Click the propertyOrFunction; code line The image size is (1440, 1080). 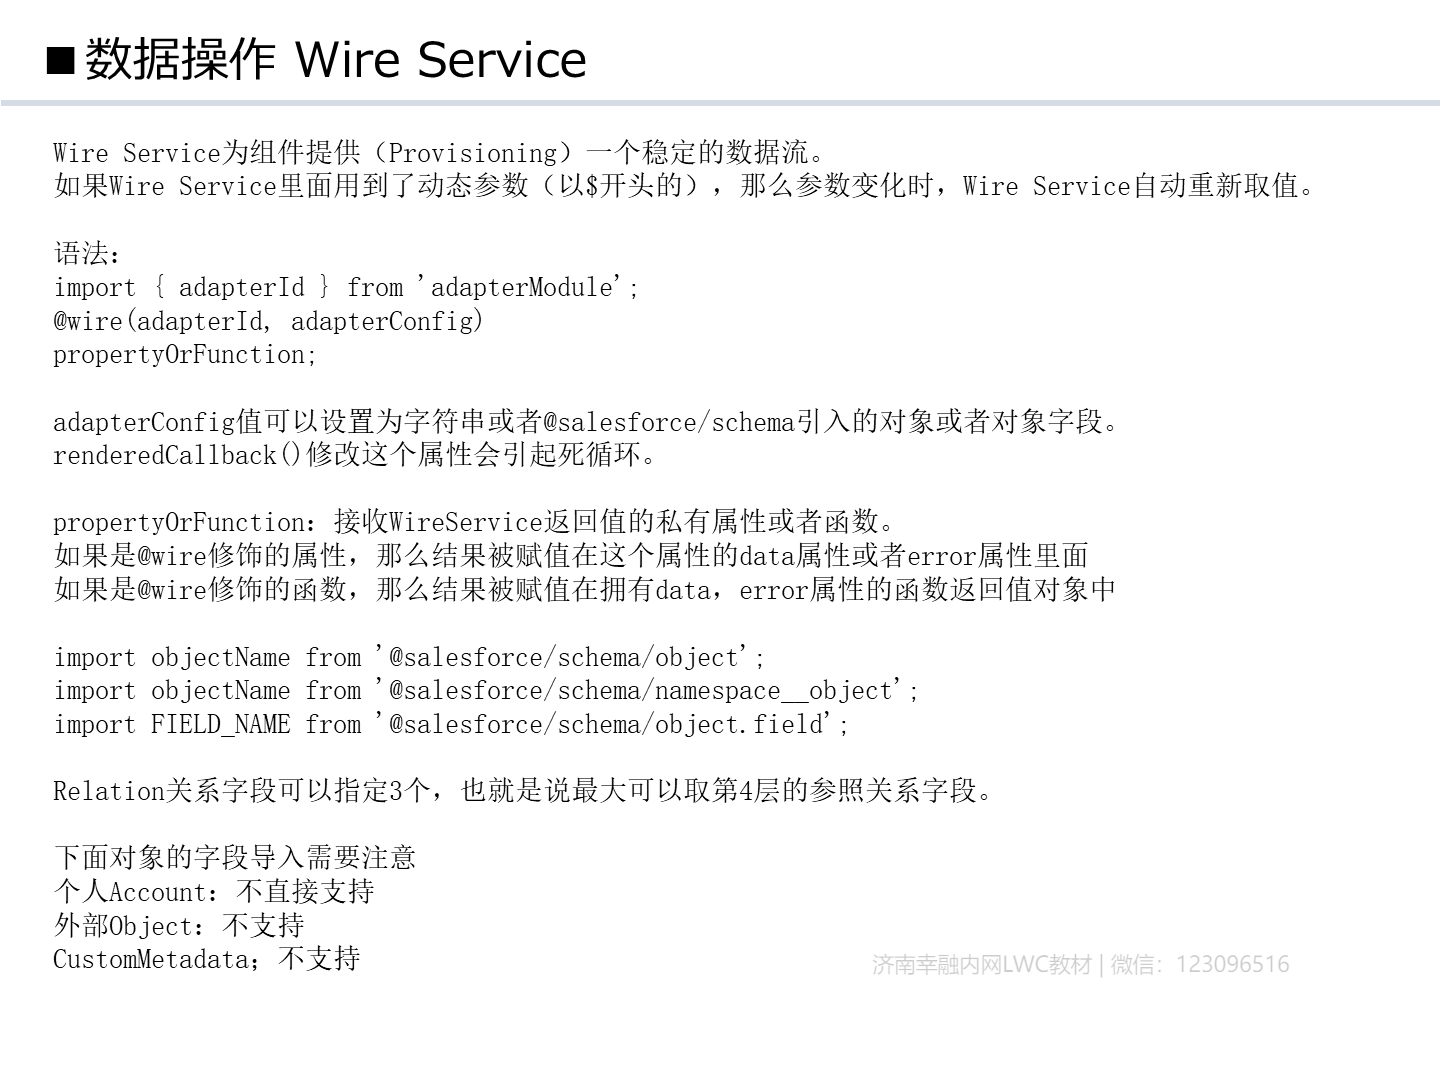click(185, 355)
